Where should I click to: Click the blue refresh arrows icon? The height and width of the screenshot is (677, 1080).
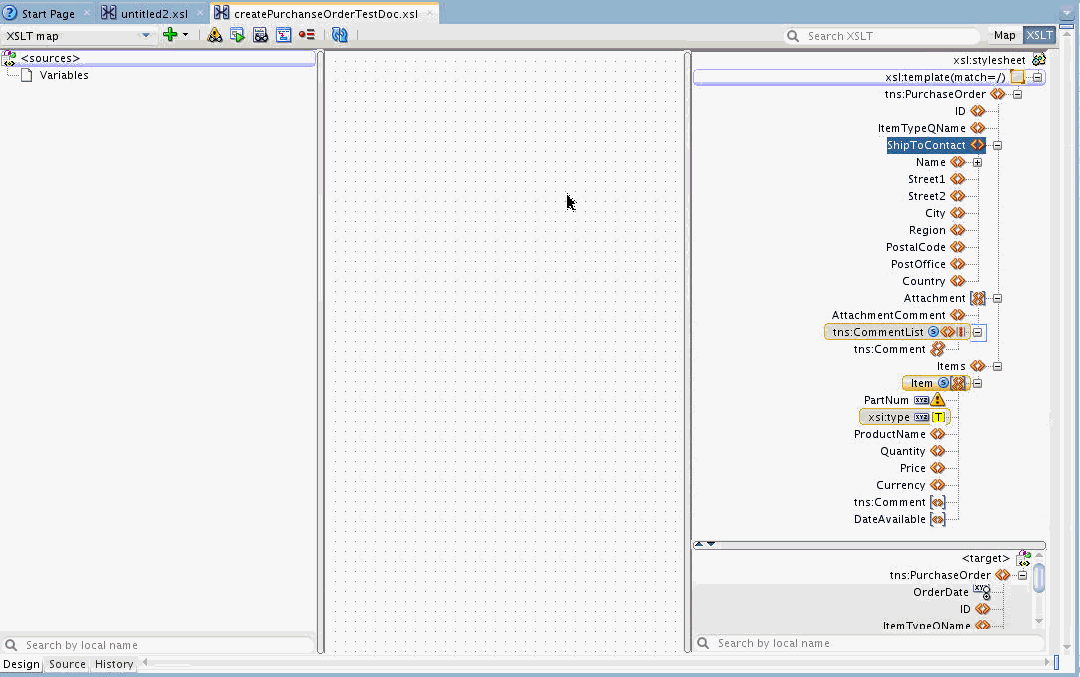click(340, 35)
